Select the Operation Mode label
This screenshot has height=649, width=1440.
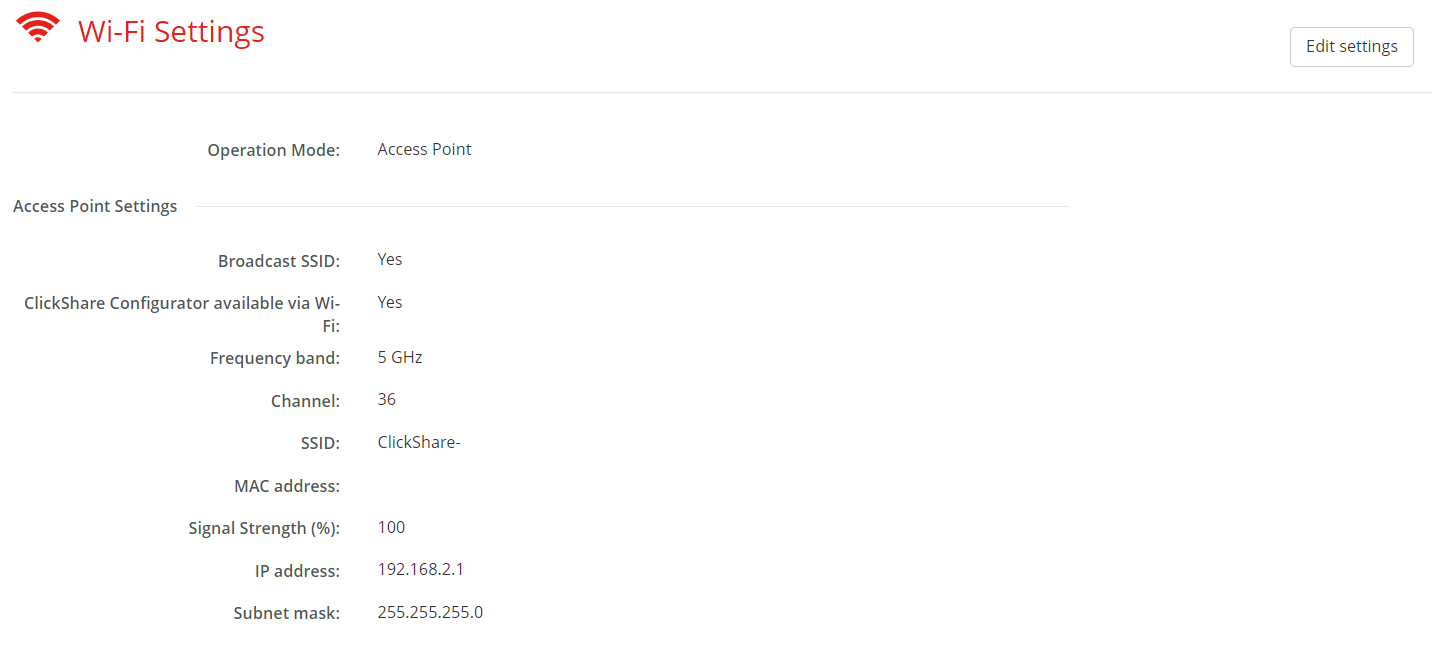point(273,150)
